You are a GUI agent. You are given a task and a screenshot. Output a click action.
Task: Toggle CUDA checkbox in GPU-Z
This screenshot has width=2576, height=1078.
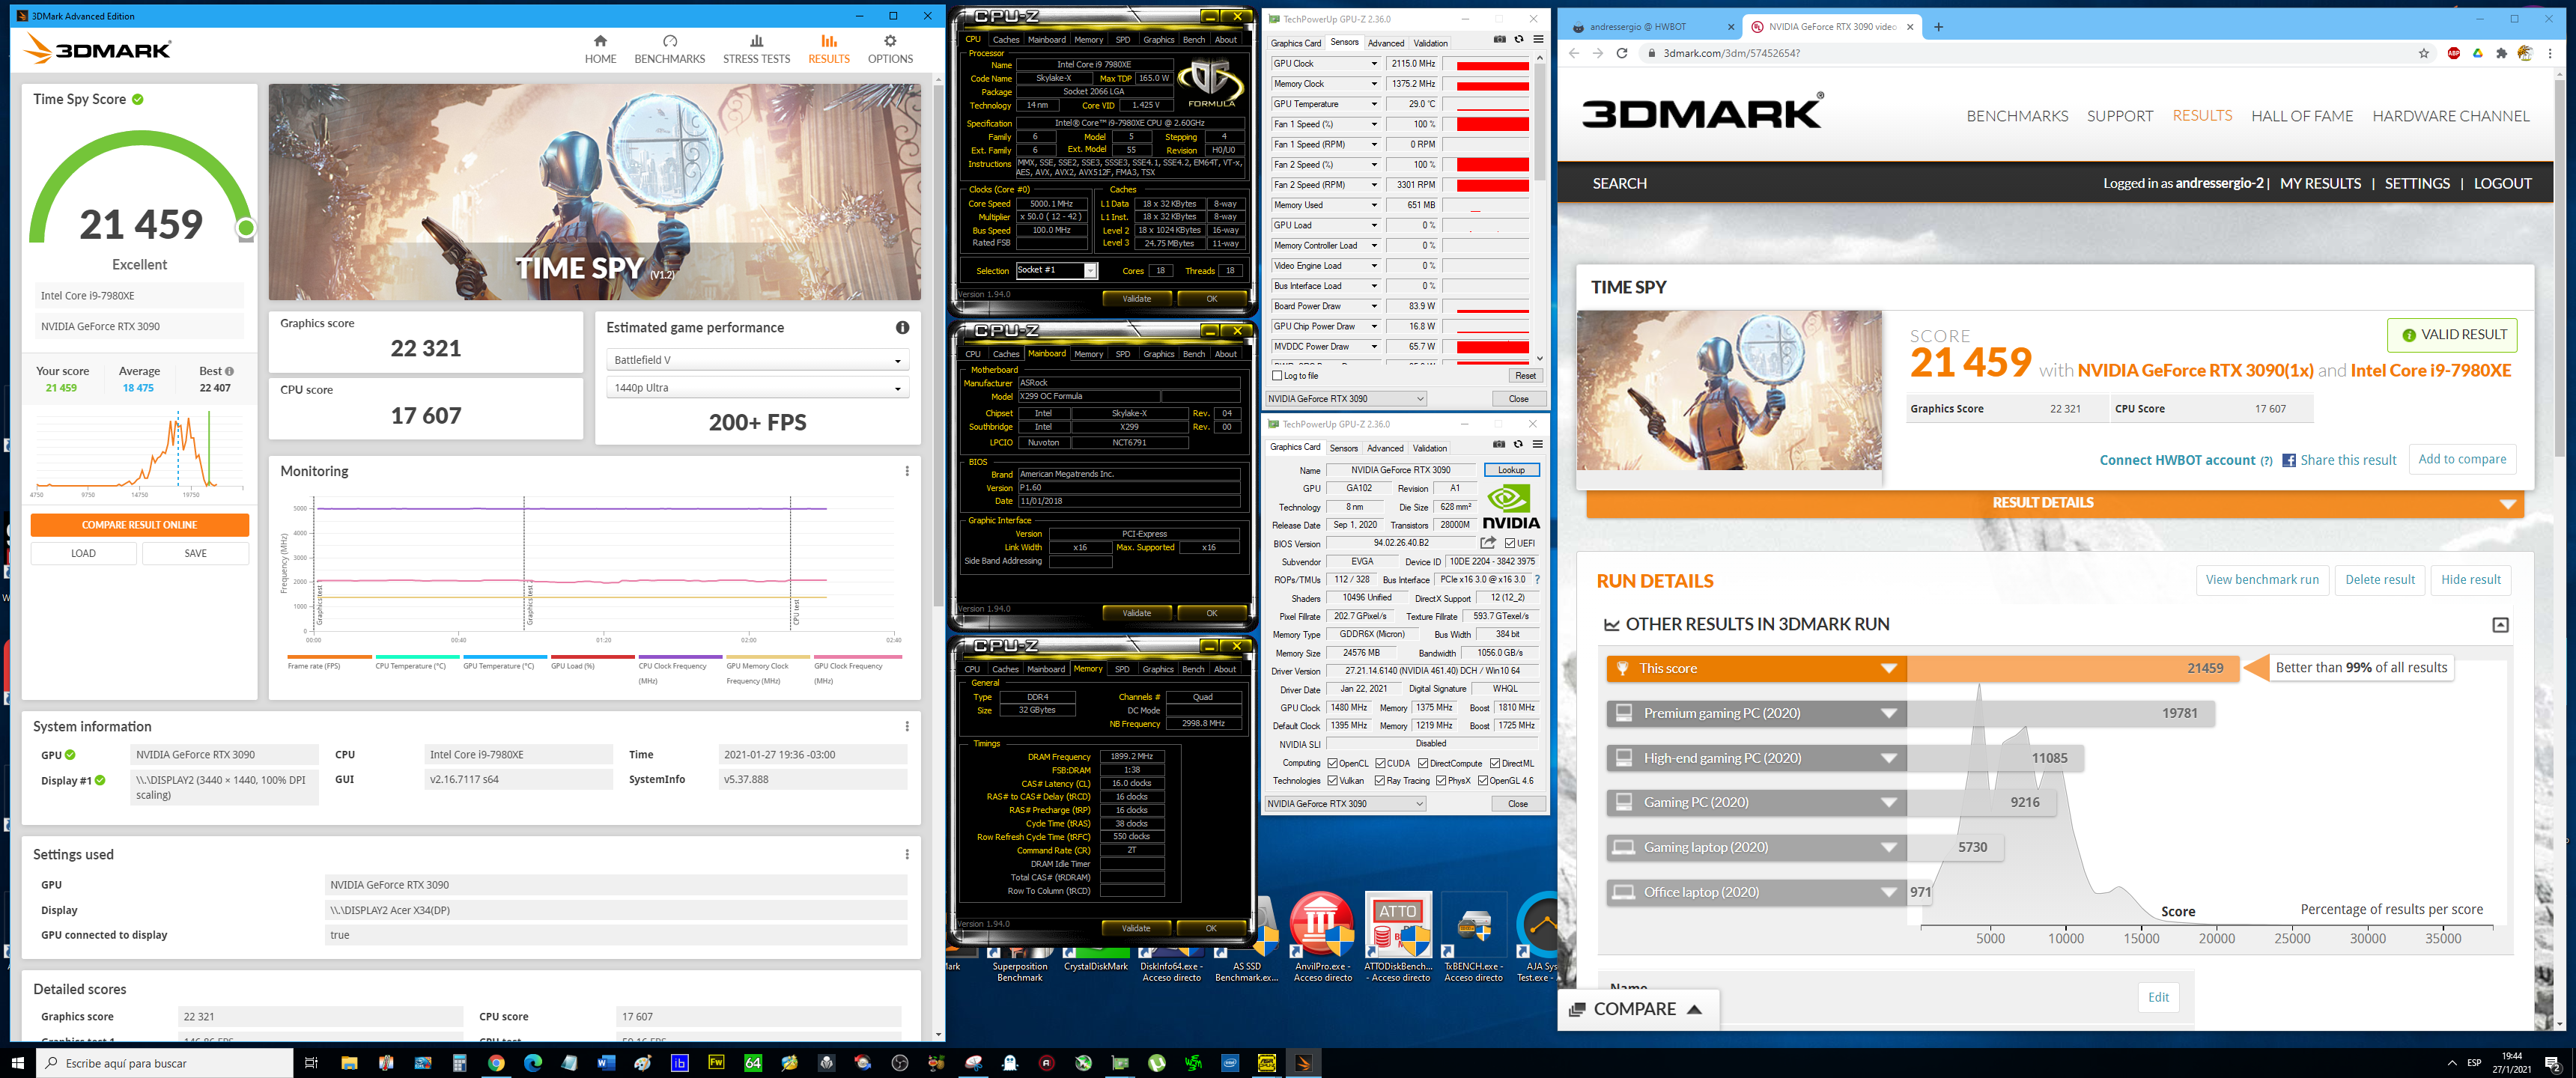1380,763
